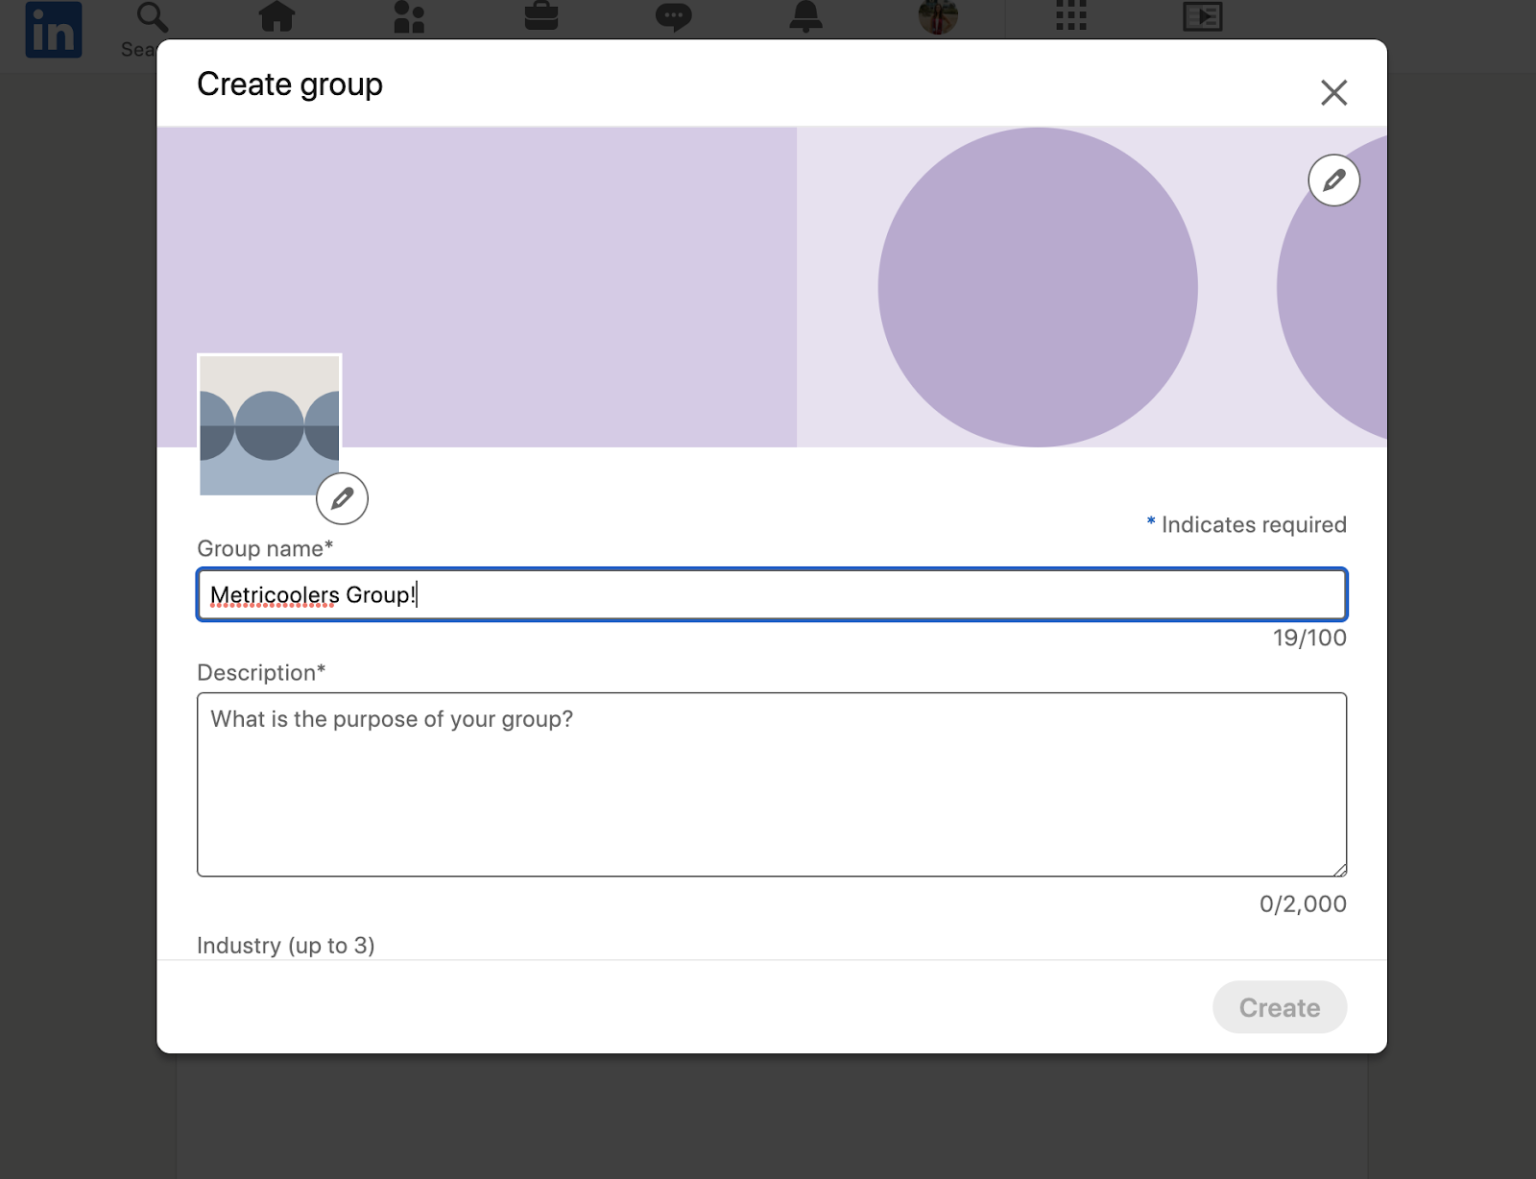The width and height of the screenshot is (1536, 1179).
Task: Open the profile avatar menu in the nav bar
Action: 938,16
